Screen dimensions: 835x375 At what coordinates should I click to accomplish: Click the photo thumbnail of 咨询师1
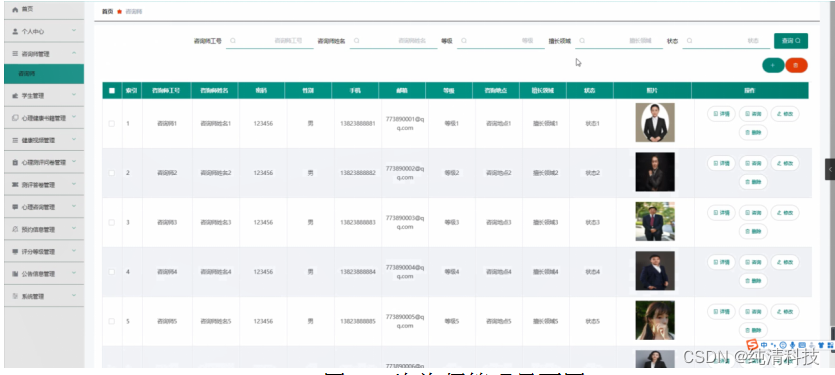(655, 123)
